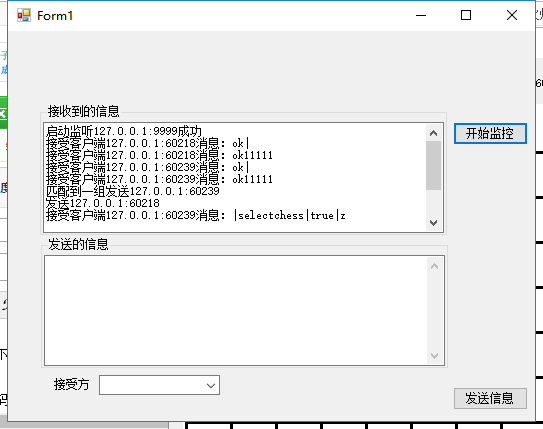Click the 发送127.0.0.1:60218 log line
Screen dimensions: 543x429
[x=103, y=203]
